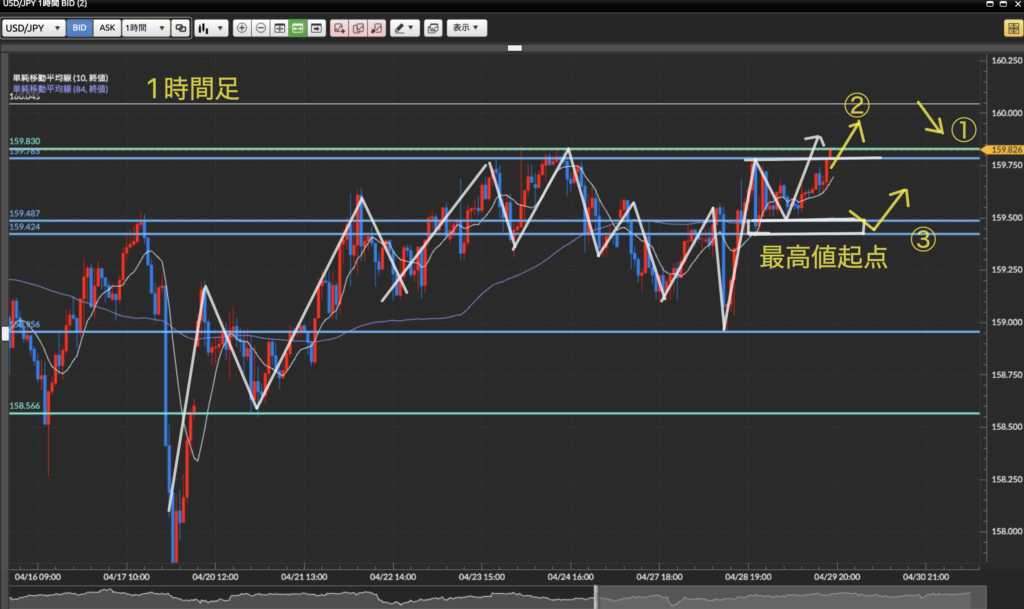Click the chart link icon beside timeframe

point(180,28)
